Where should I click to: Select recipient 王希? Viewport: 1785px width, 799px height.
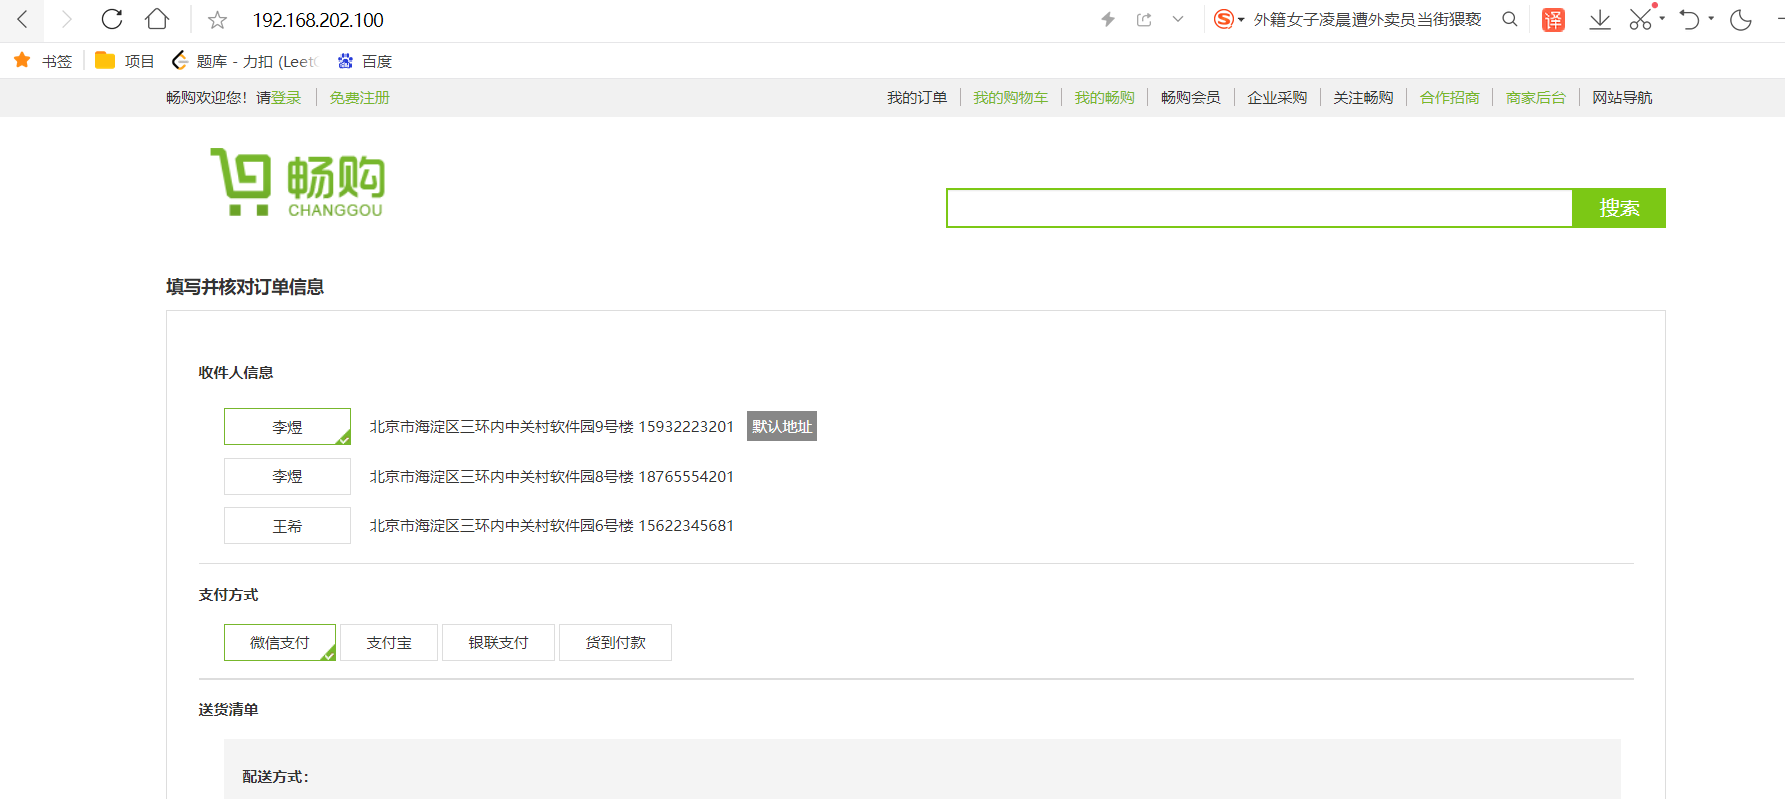[287, 525]
